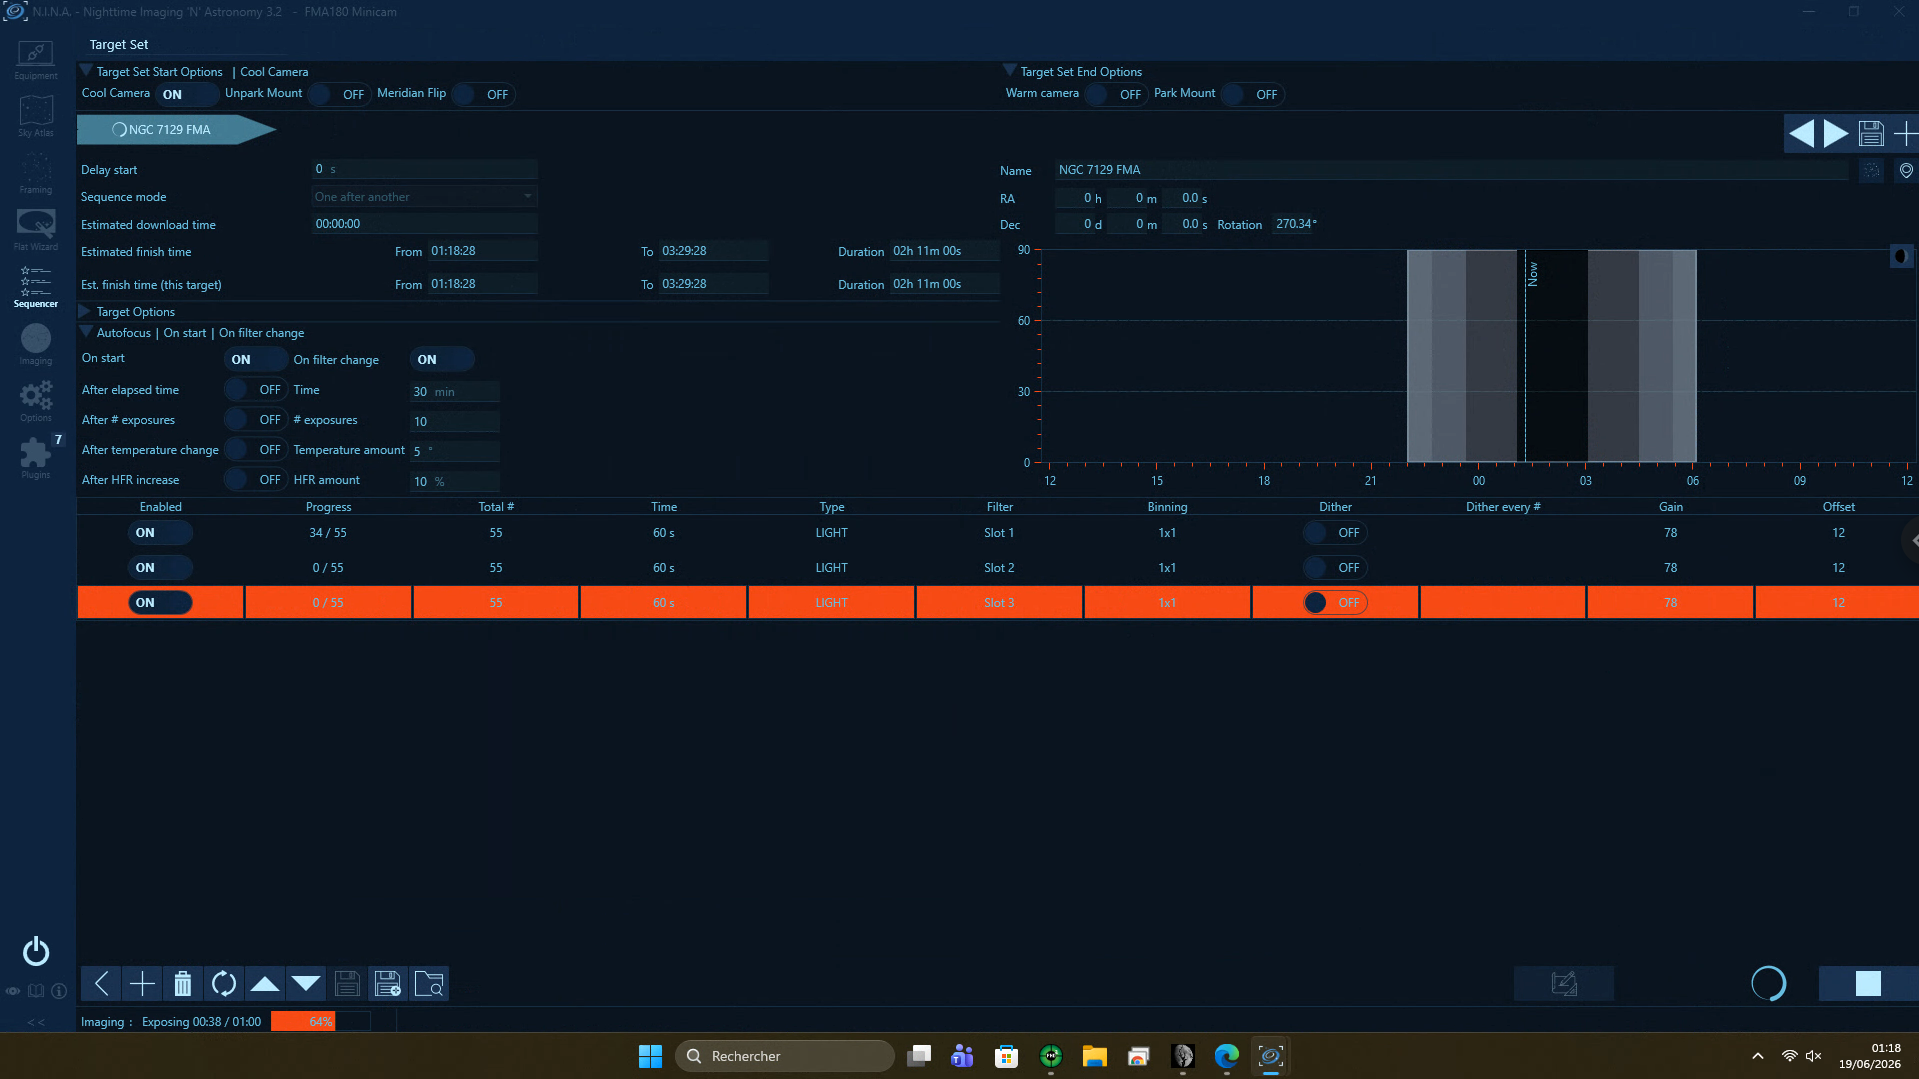Open sequence file with folder search icon
The height and width of the screenshot is (1079, 1919).
pos(429,984)
